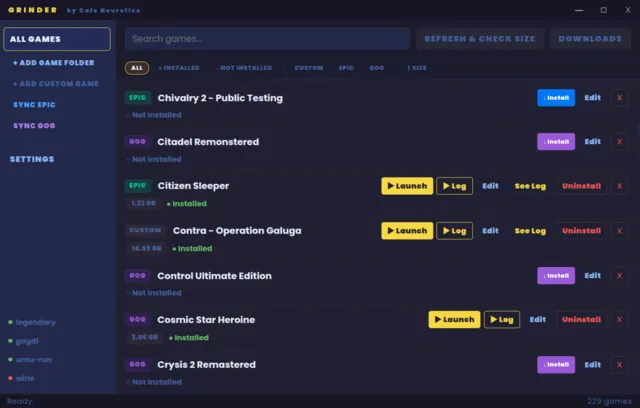Edit Control Ultimate Edition entry

click(x=593, y=276)
